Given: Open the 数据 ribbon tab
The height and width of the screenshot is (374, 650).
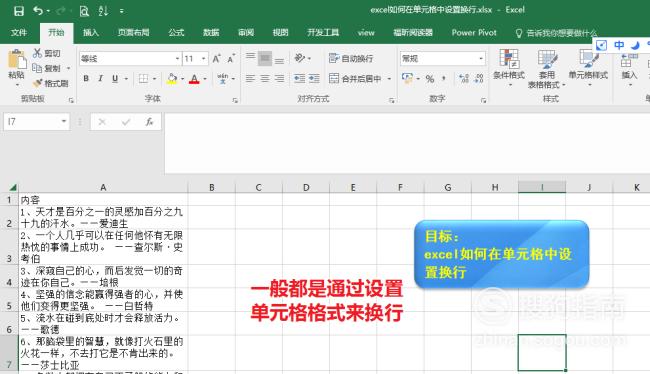Looking at the screenshot, I should tap(211, 32).
